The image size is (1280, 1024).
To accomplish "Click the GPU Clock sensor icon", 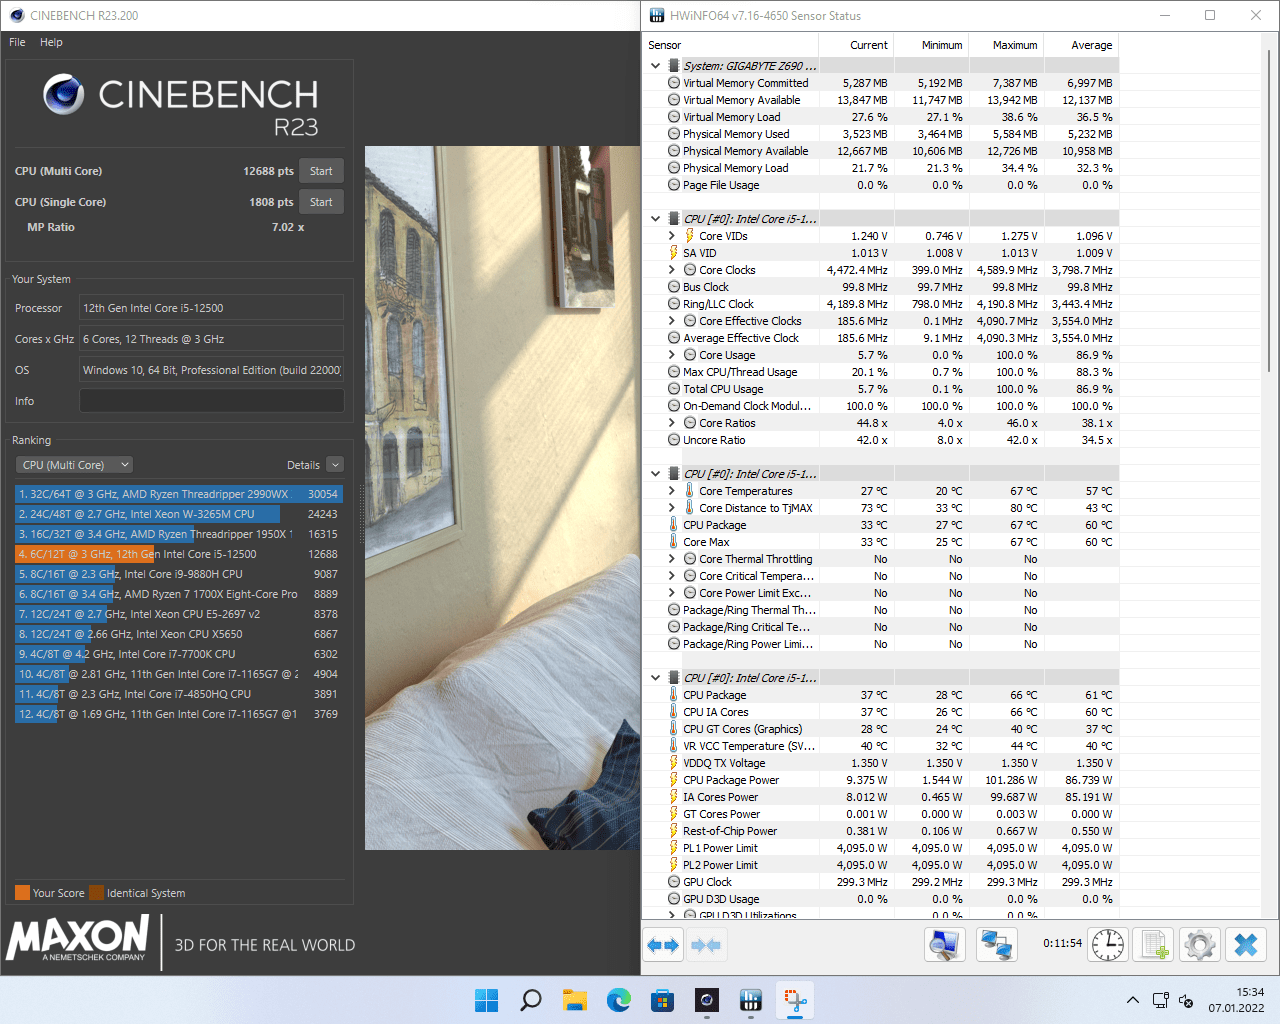I will 674,882.
